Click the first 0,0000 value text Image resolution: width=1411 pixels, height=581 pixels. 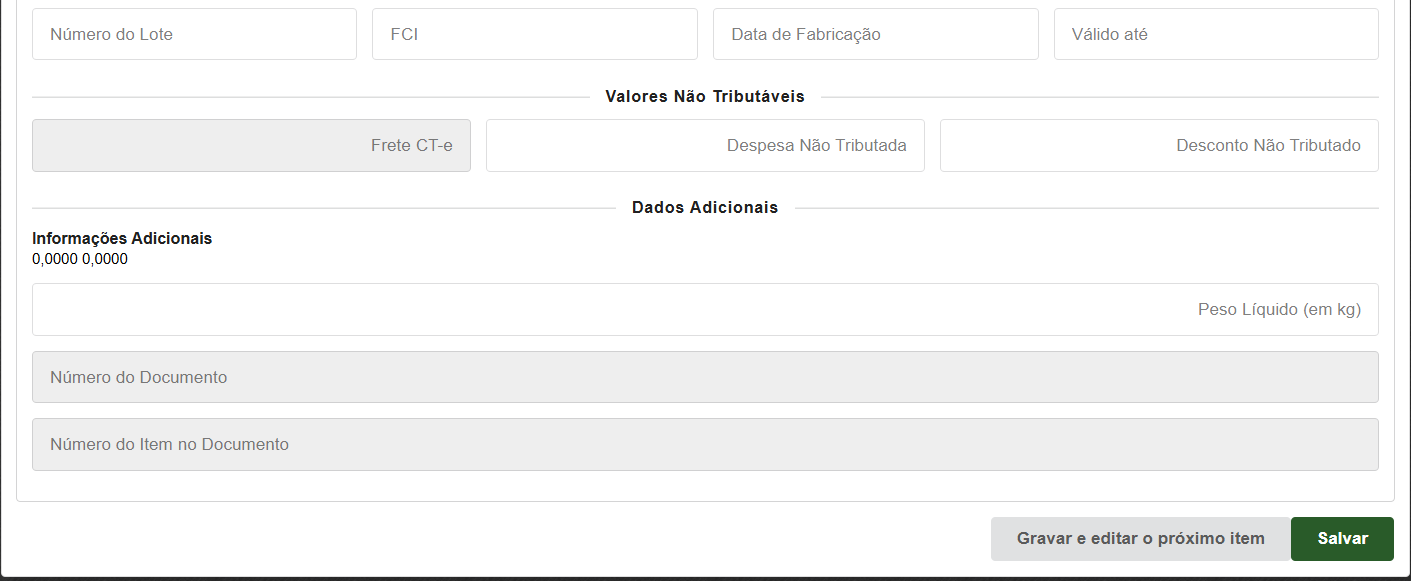[x=55, y=260]
